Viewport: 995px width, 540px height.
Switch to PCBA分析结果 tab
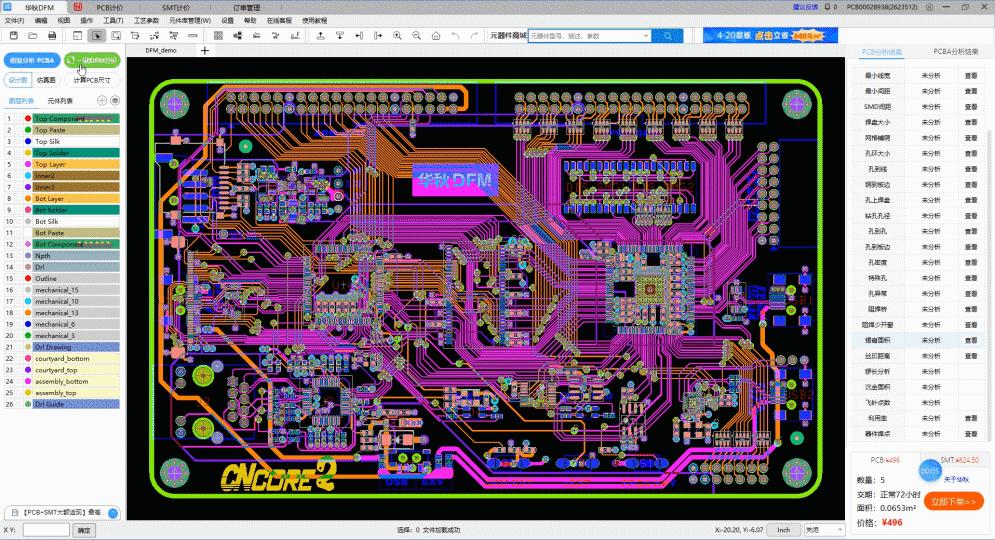pos(956,52)
